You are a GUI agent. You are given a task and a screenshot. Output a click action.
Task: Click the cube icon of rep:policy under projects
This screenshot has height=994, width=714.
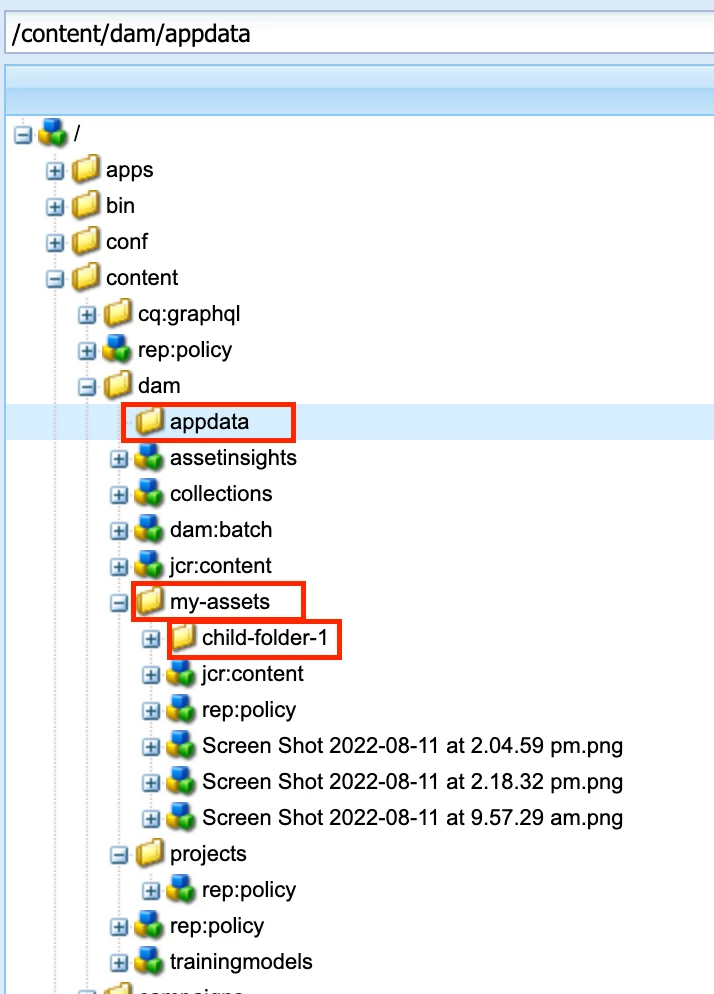point(181,889)
